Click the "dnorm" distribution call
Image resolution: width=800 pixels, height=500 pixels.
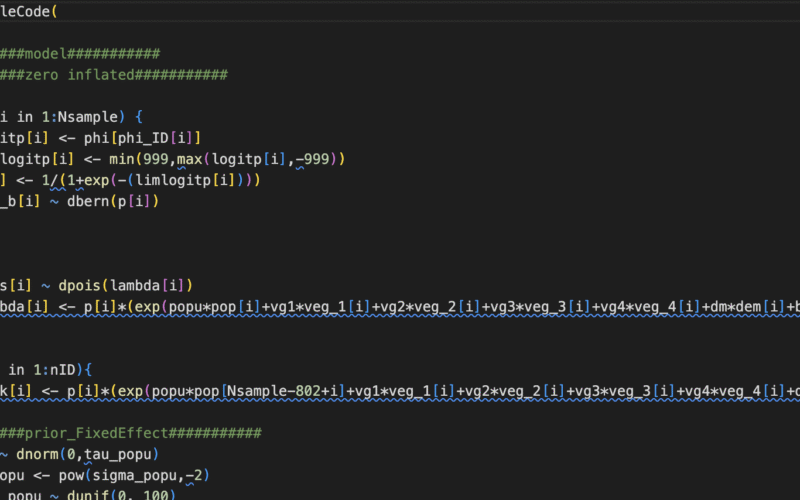(x=38, y=453)
